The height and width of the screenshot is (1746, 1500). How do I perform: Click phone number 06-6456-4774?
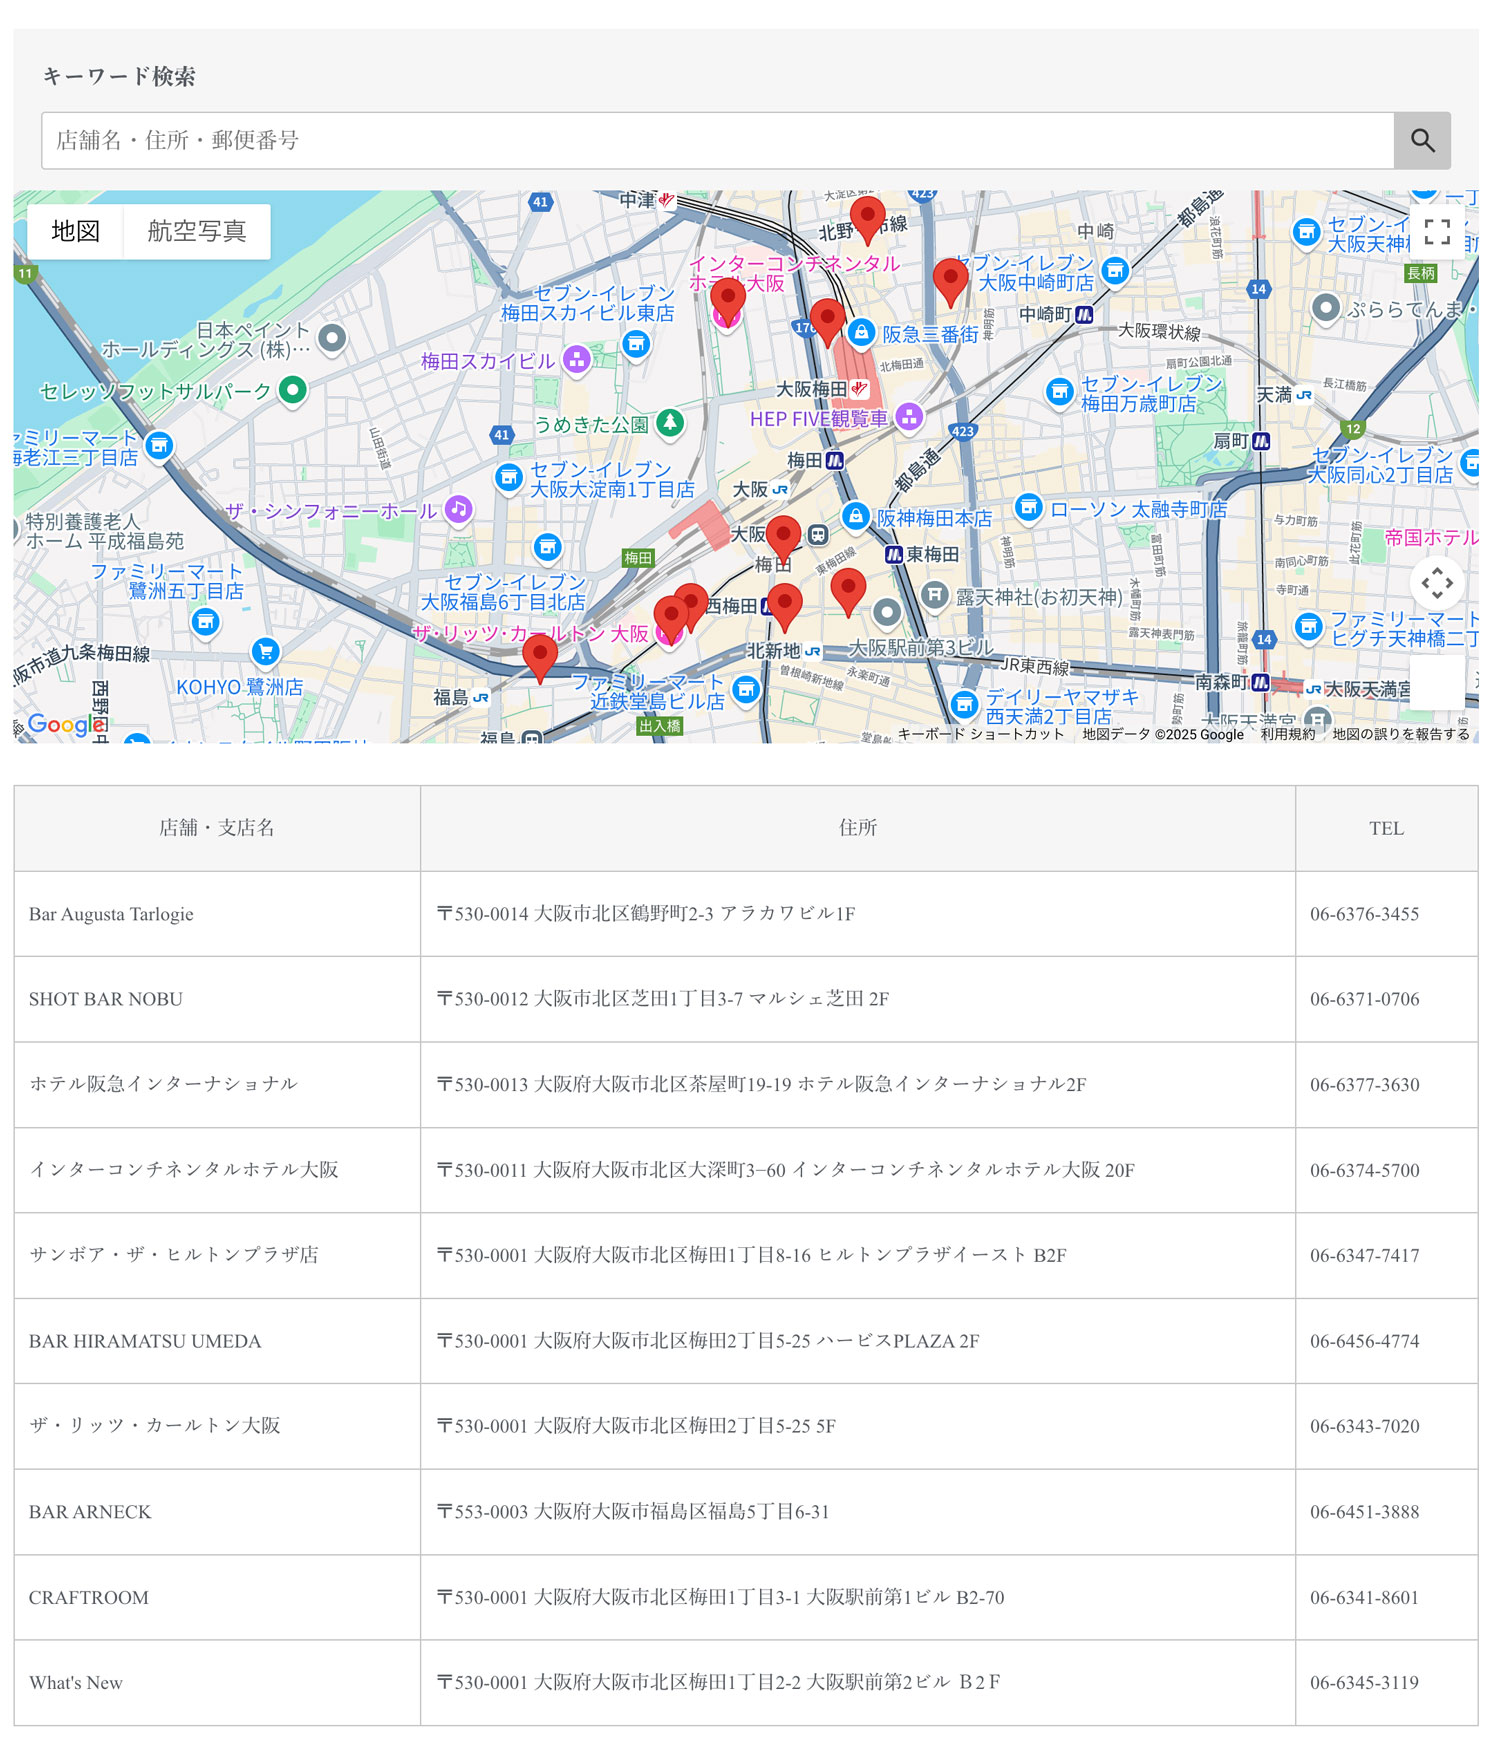[x=1365, y=1341]
